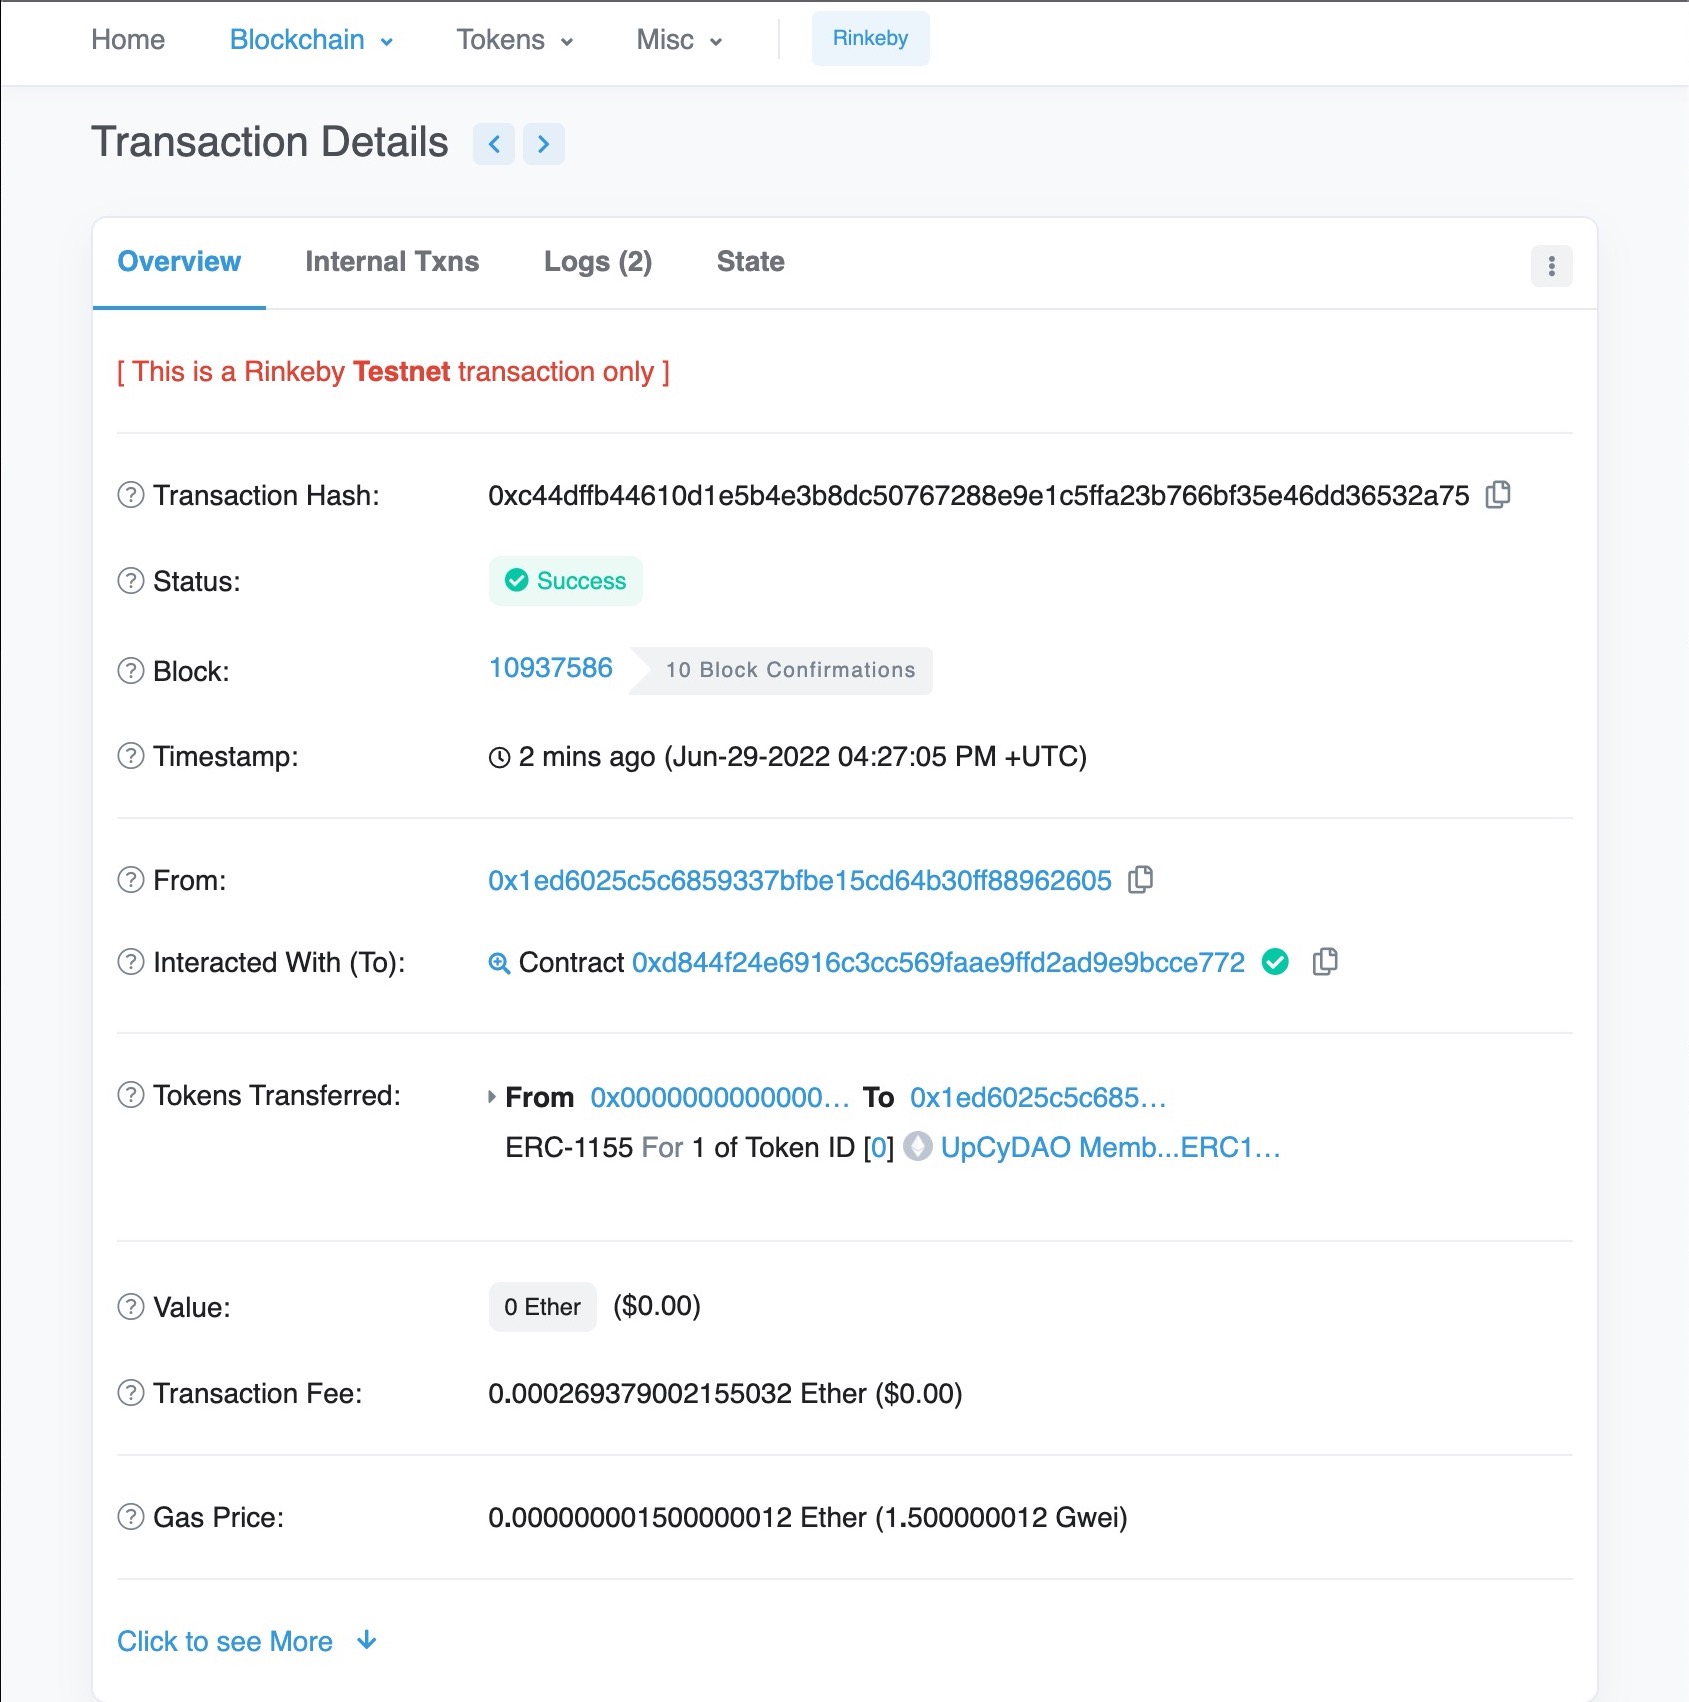Click the verified contract checkmark icon

(1275, 962)
